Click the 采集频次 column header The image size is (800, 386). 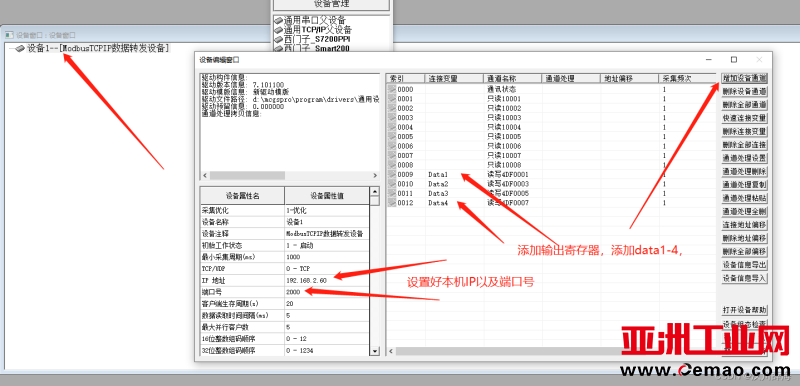tap(688, 79)
